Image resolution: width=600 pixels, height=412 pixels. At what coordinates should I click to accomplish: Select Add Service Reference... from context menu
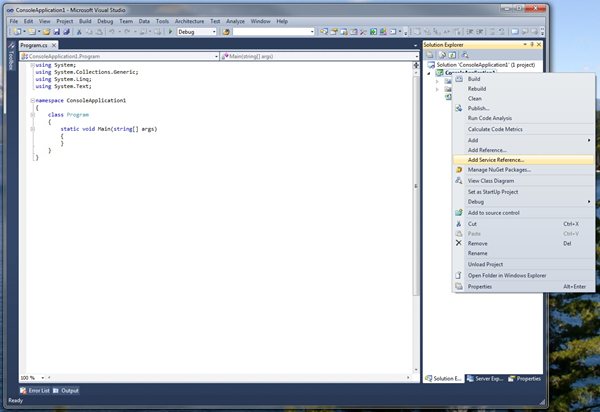point(523,160)
